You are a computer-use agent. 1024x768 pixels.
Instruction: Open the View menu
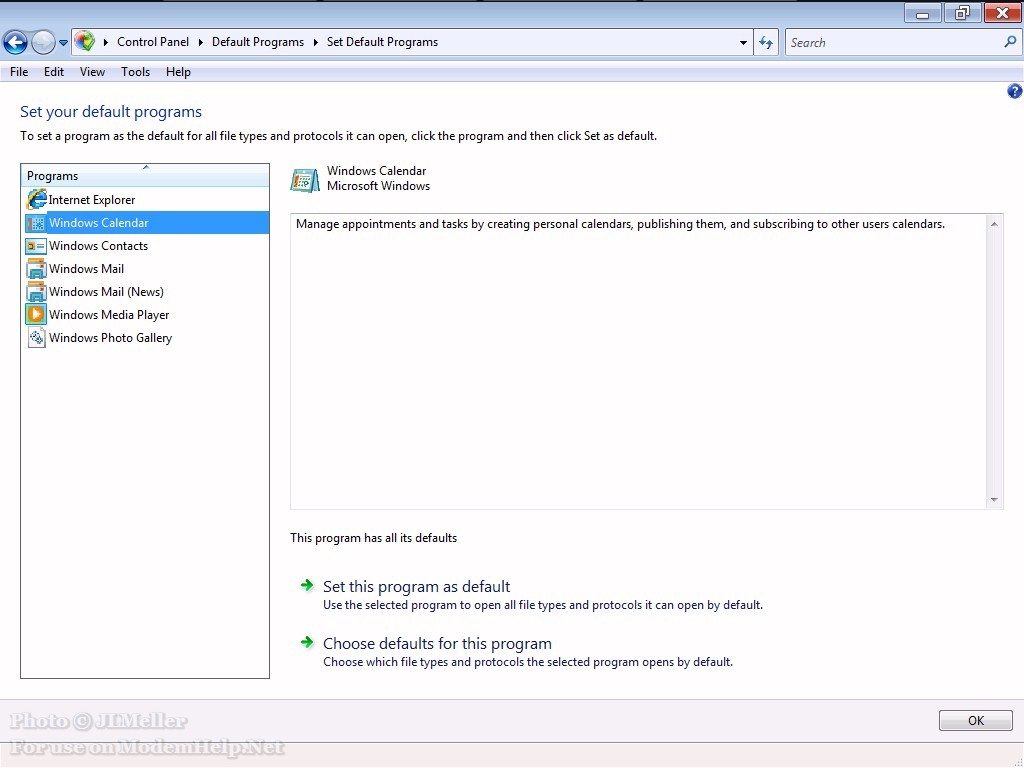[x=92, y=72]
